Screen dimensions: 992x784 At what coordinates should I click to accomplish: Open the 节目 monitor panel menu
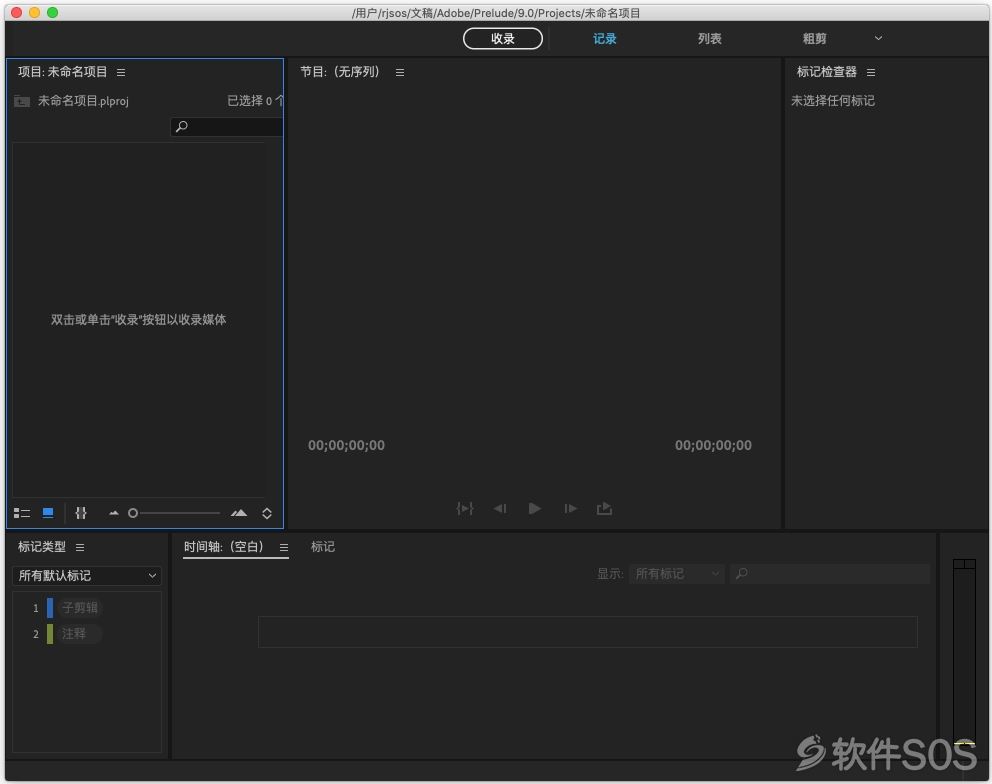coord(400,73)
